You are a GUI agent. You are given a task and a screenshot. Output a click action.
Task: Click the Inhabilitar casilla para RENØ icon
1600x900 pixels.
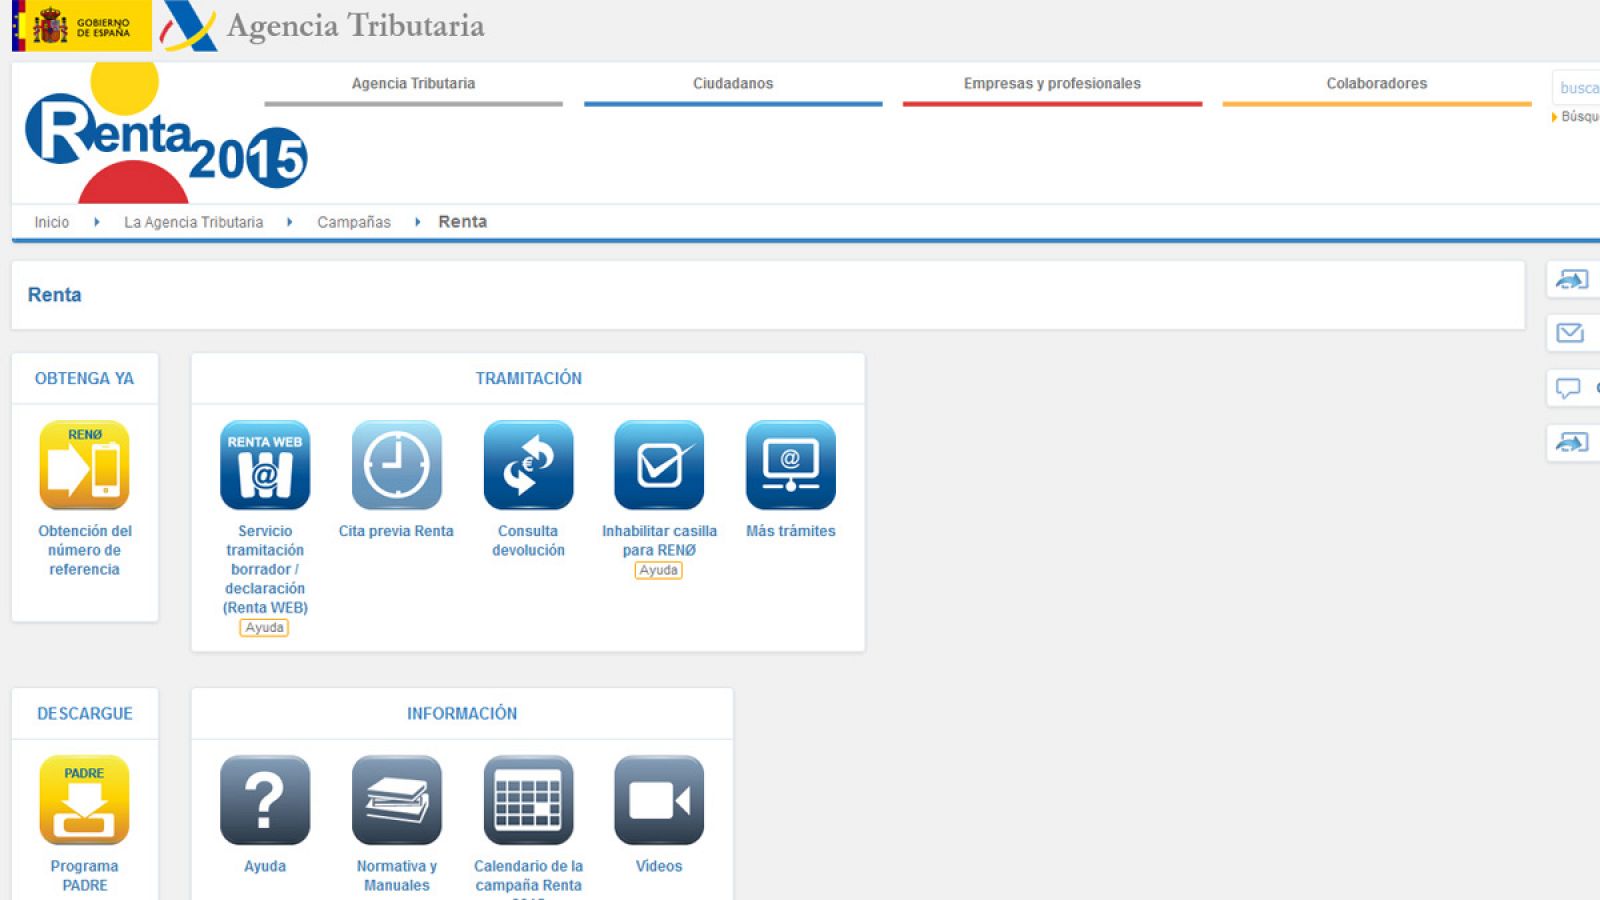click(x=658, y=465)
